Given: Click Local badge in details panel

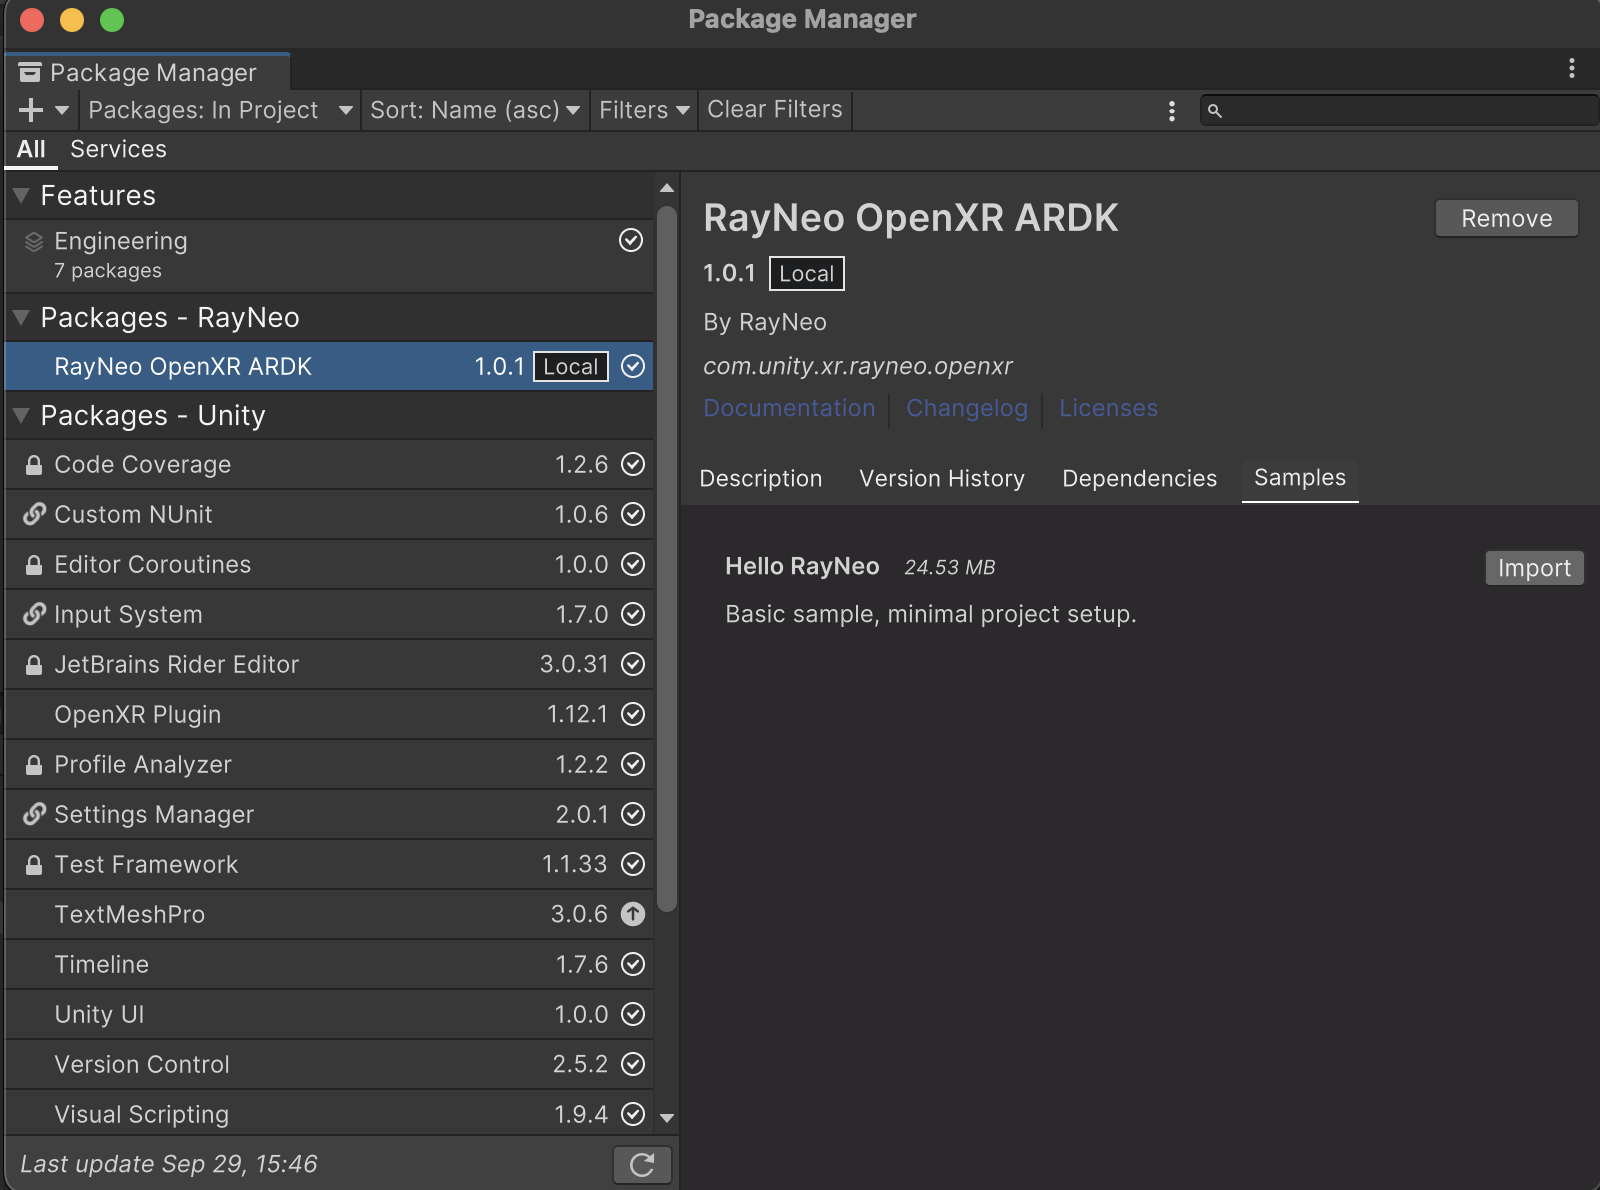Looking at the screenshot, I should [x=806, y=274].
